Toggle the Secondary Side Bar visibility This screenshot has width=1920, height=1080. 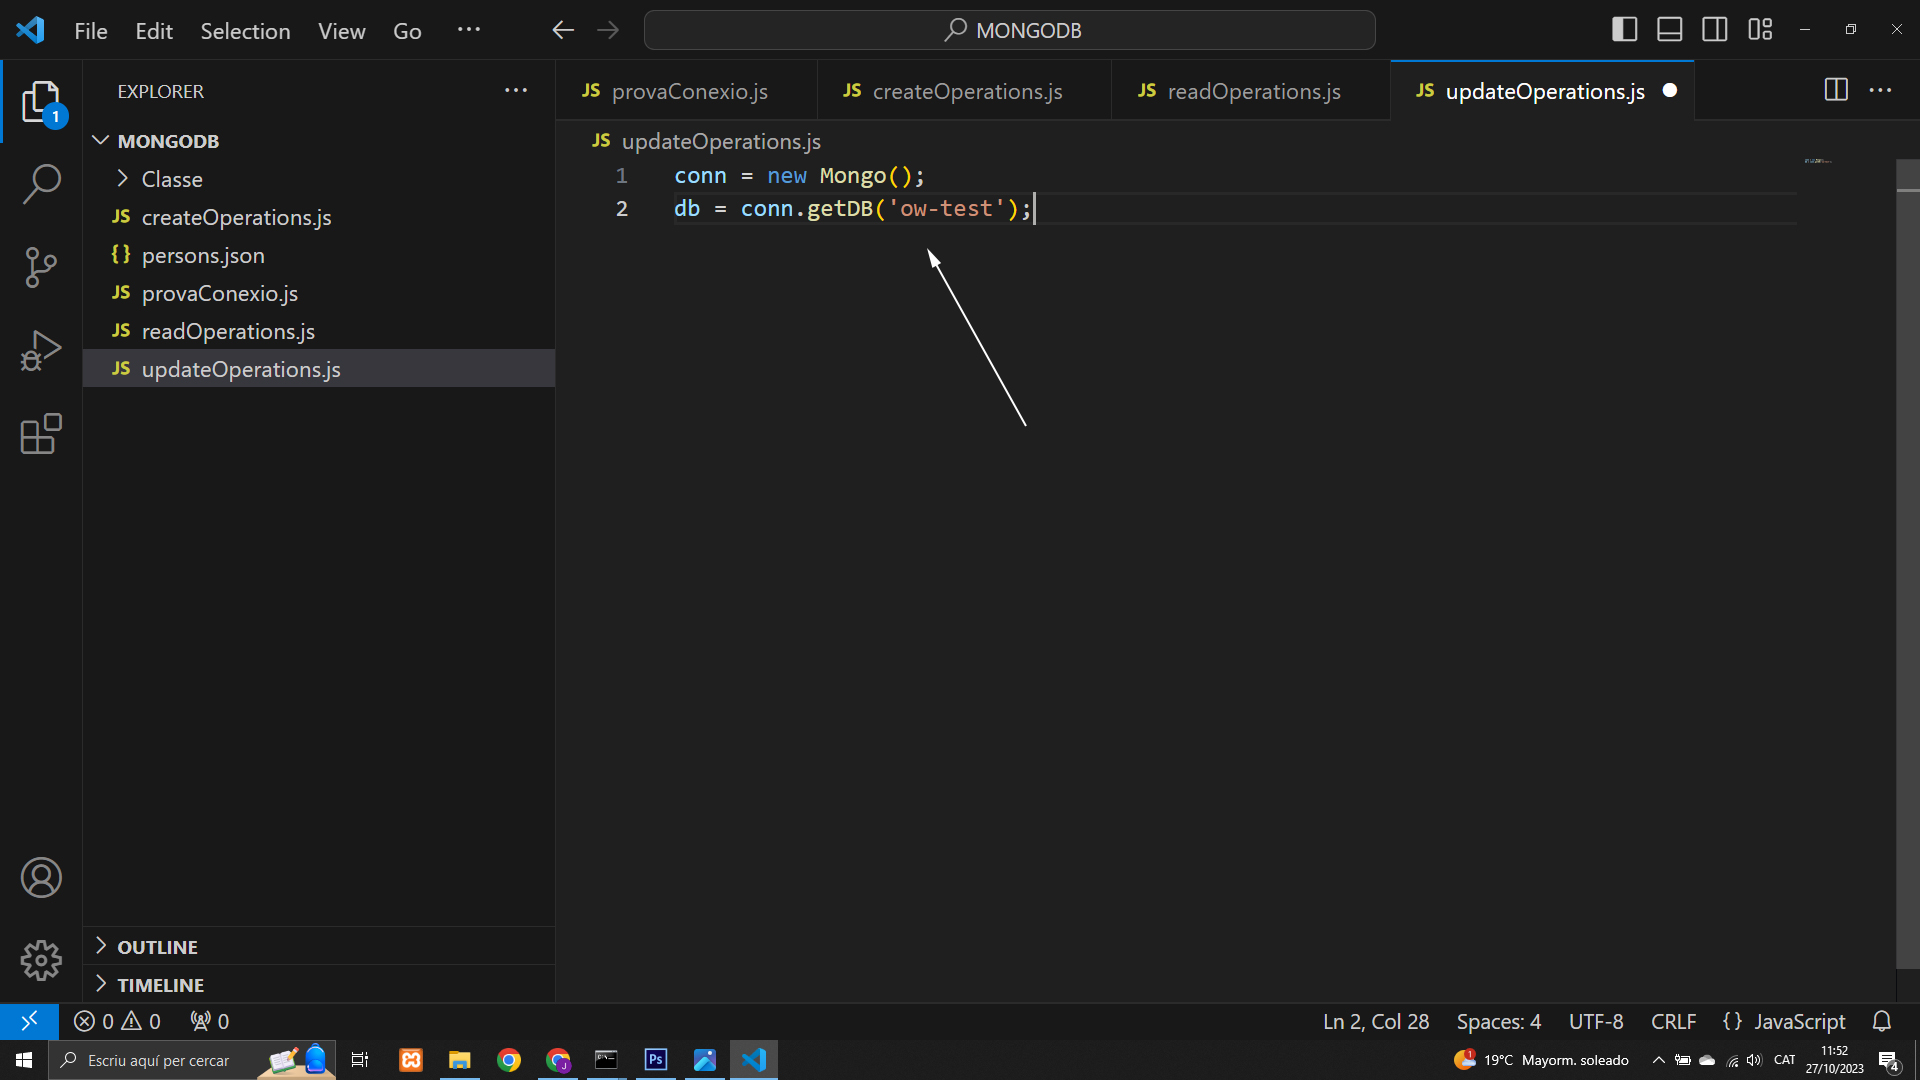click(1714, 30)
